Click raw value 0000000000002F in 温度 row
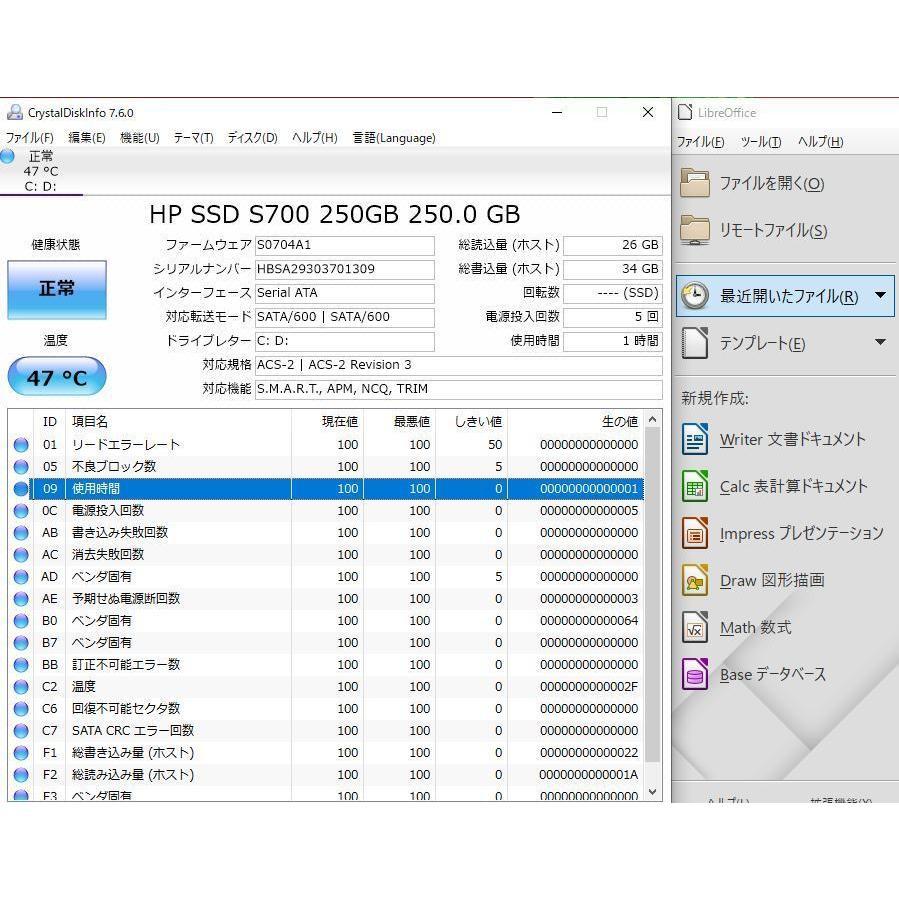Screen dimensions: 899x899 tap(589, 687)
